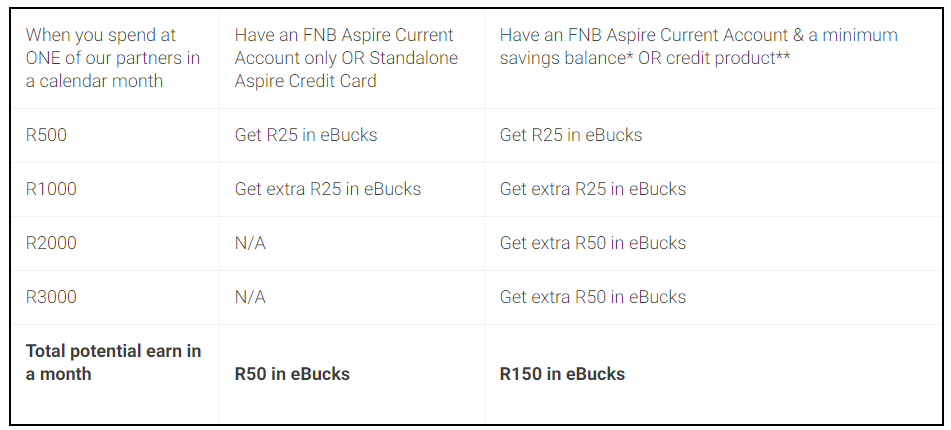Click "Standalone Aspire Credit Card" header text
Image resolution: width=951 pixels, height=430 pixels.
346,70
